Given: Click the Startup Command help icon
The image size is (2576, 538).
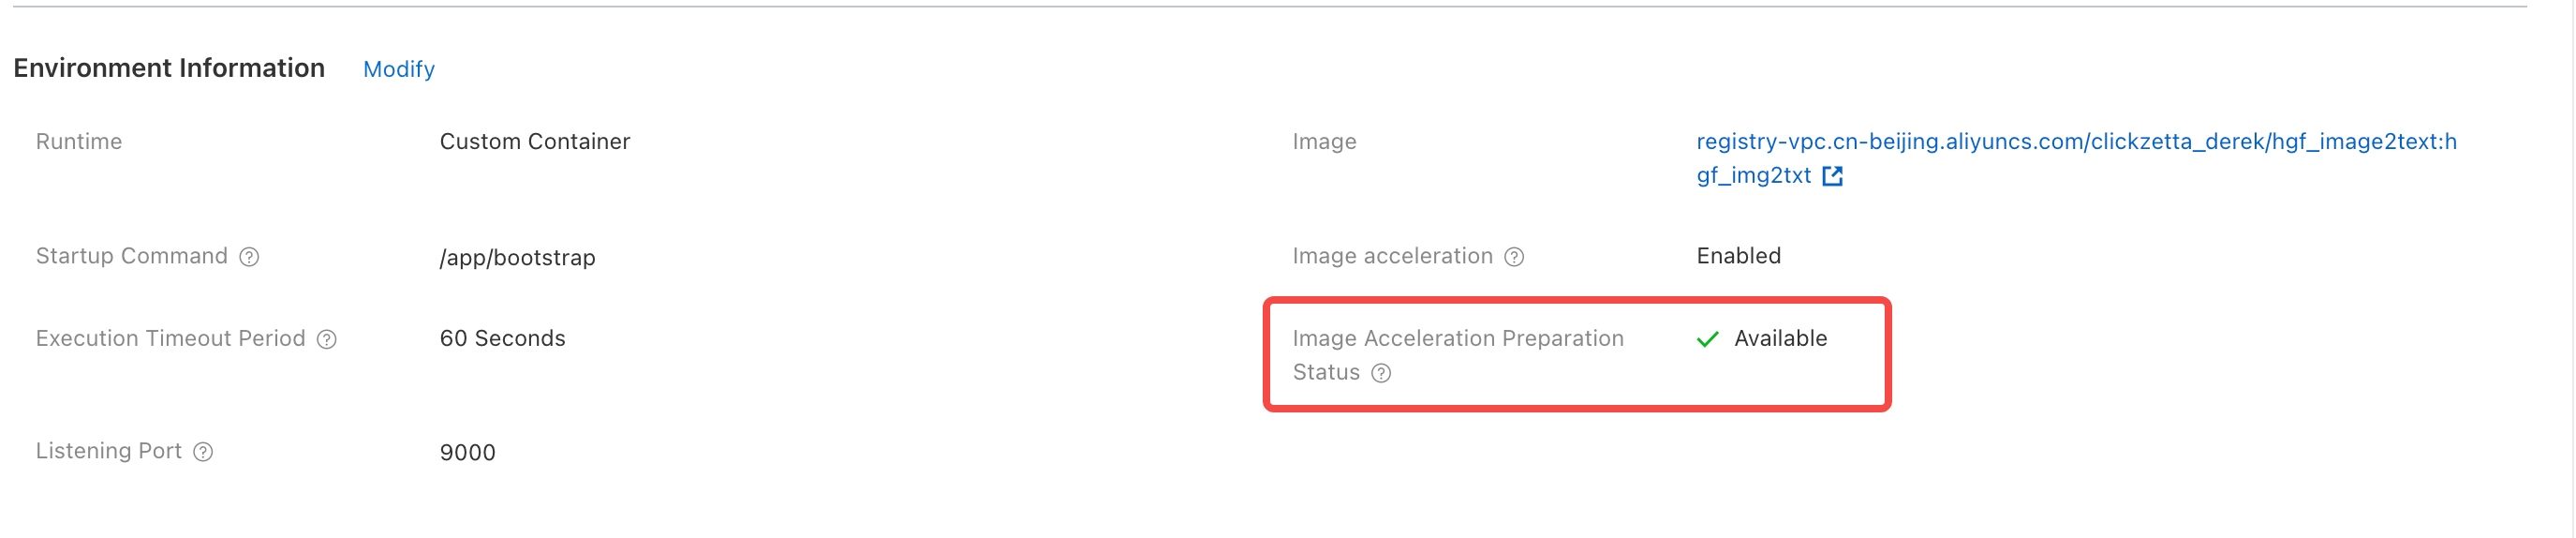Looking at the screenshot, I should tap(249, 257).
